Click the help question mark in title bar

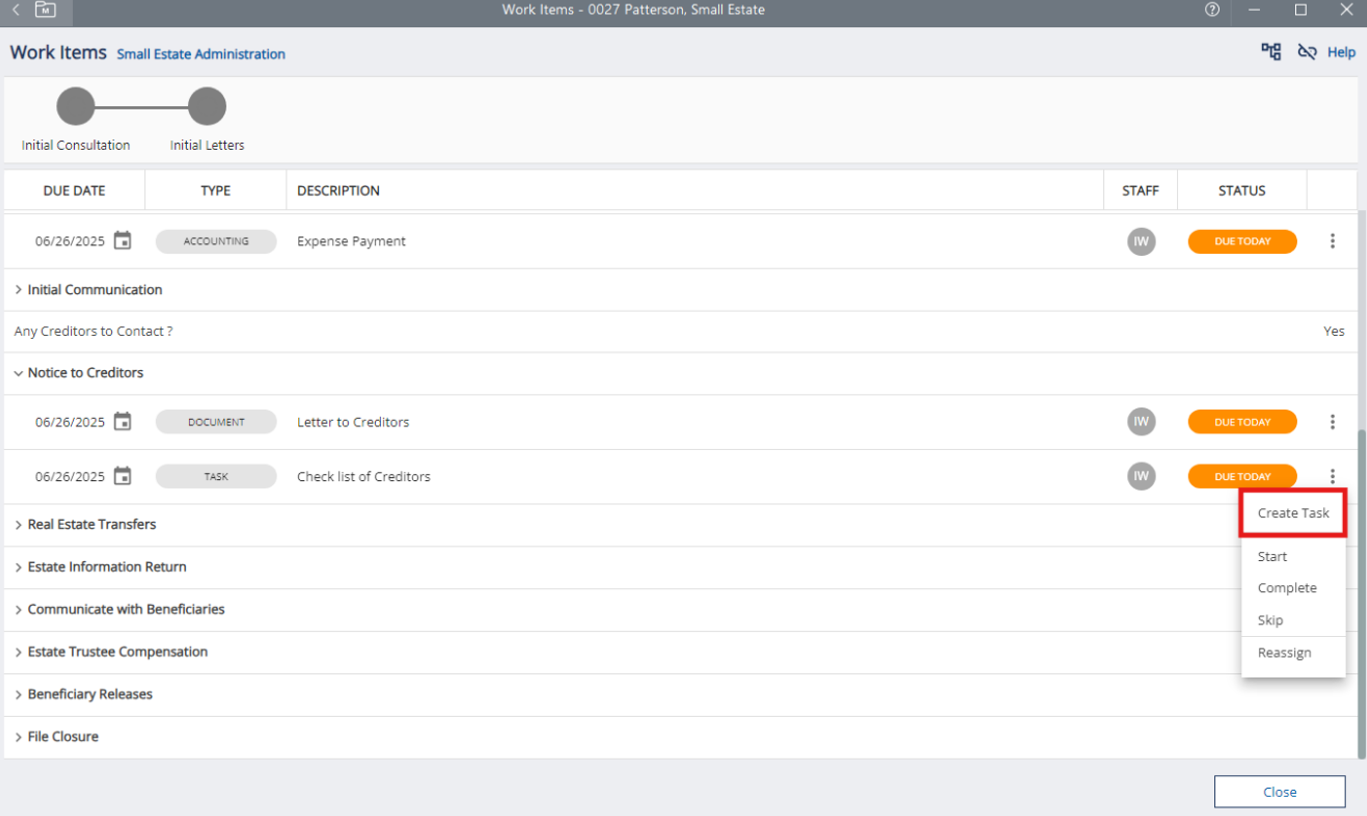[x=1212, y=10]
